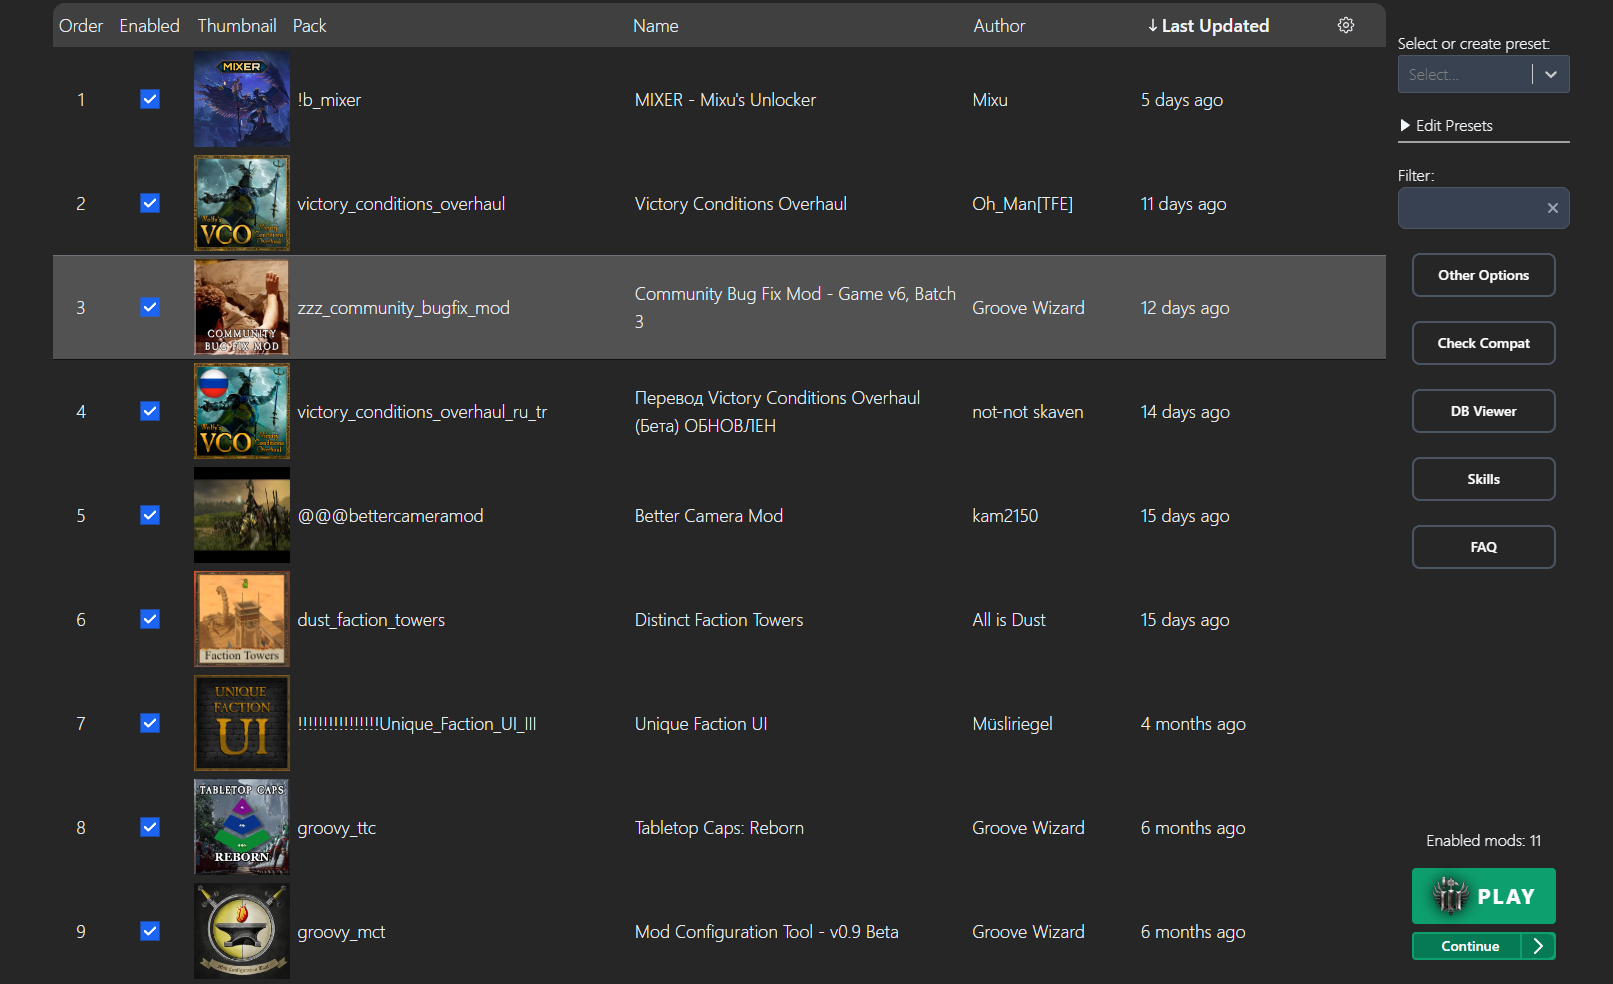Clear the filter with the X icon
Image resolution: width=1613 pixels, height=984 pixels.
[x=1552, y=208]
